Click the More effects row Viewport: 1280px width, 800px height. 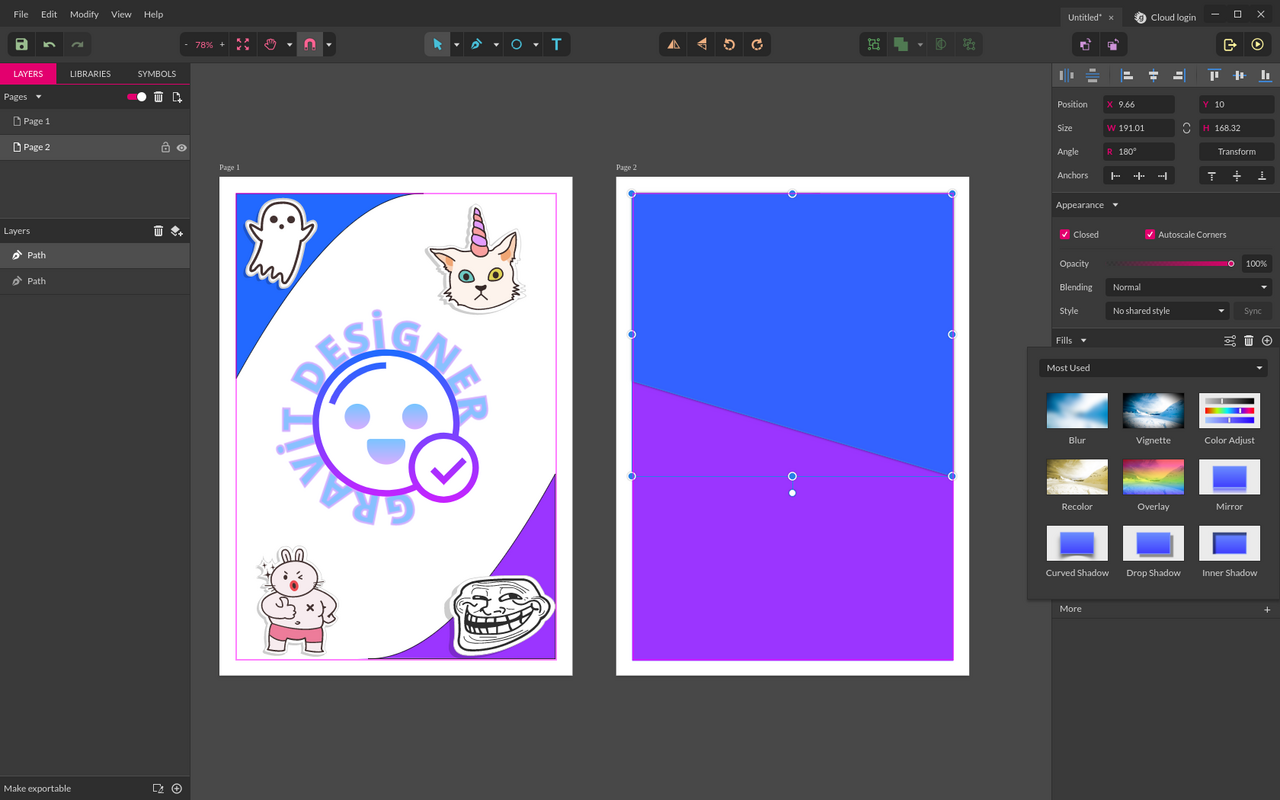point(1165,609)
